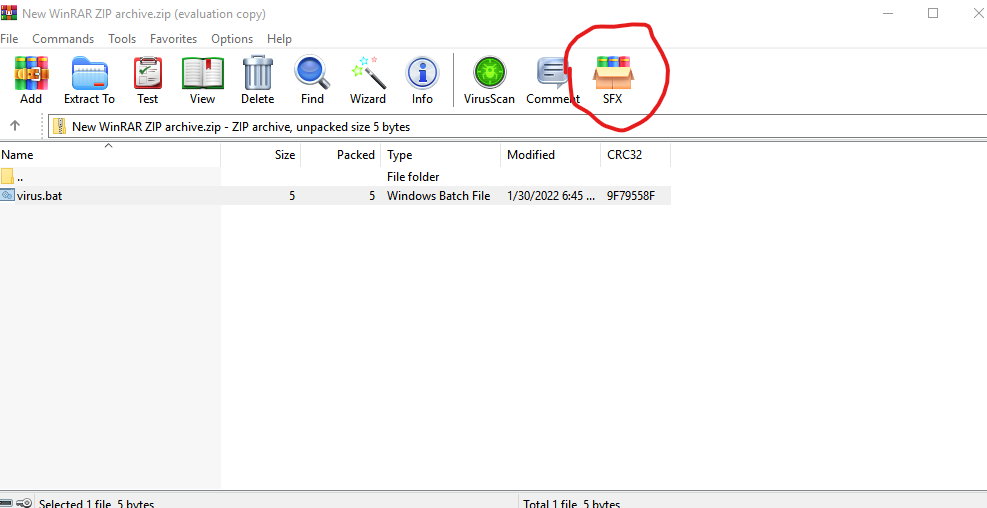Click 'File folder' type text
Screen dimensions: 987x508
[413, 177]
